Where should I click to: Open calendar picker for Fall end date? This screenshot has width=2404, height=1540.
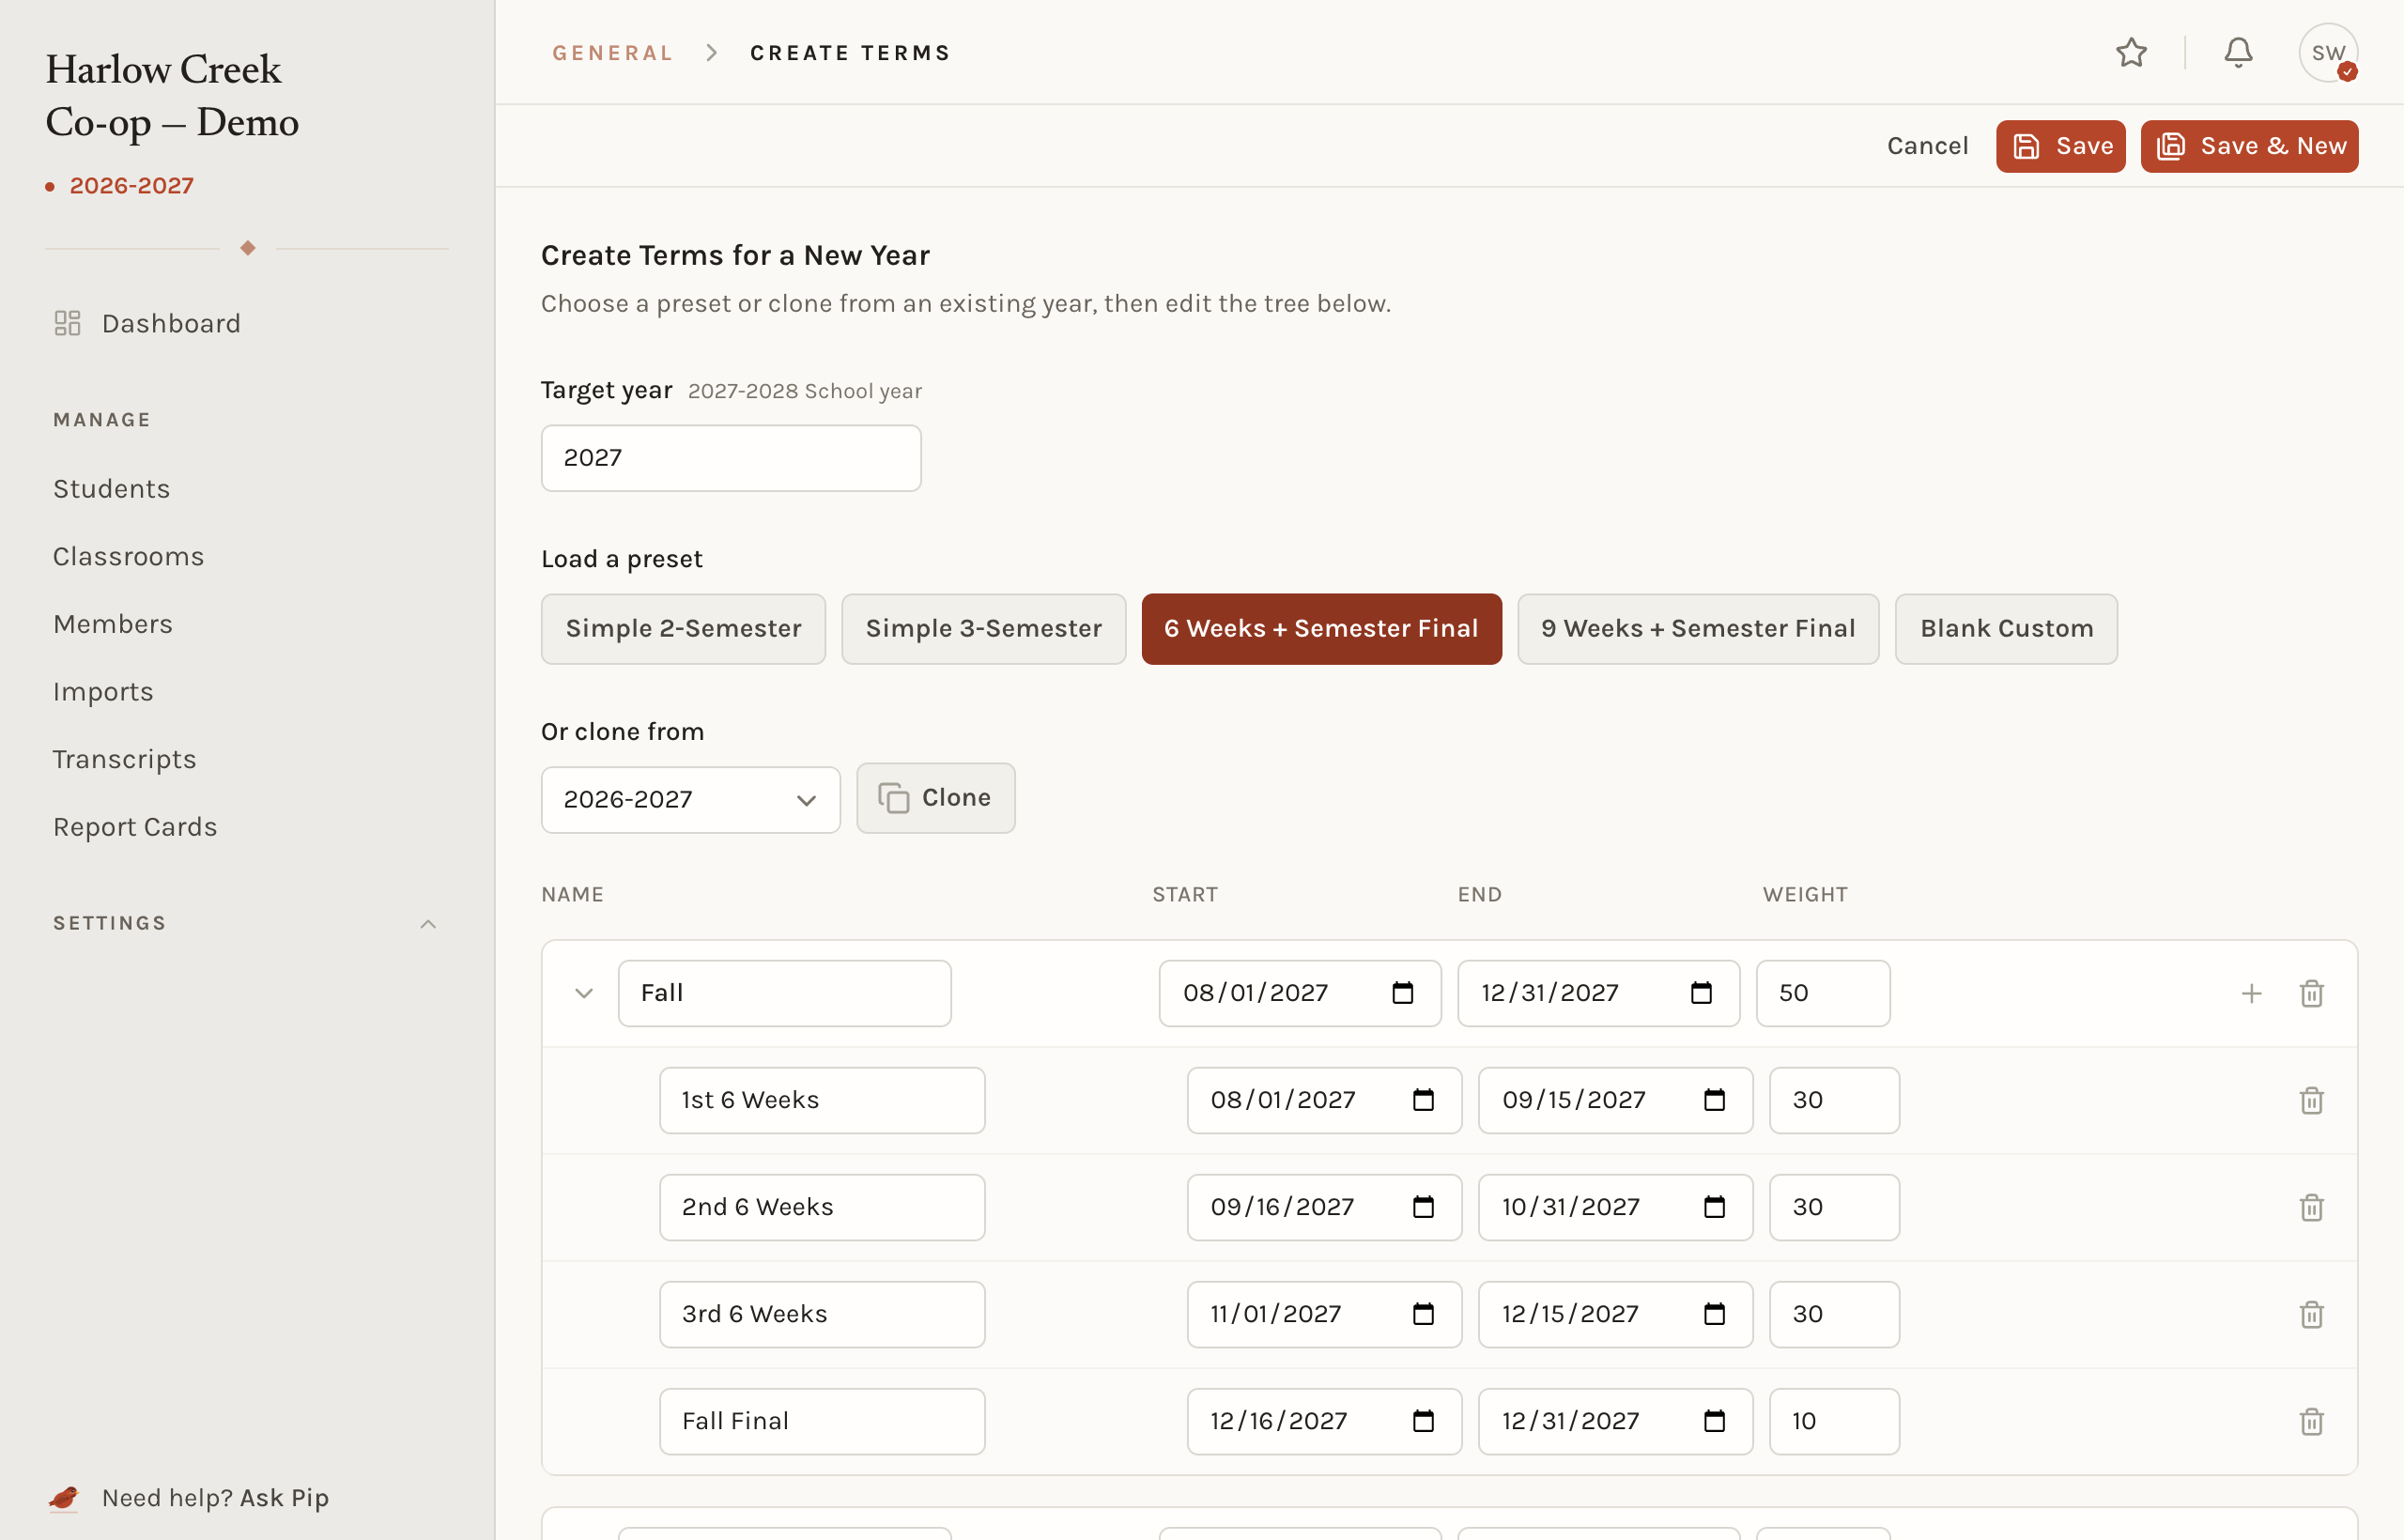click(x=1701, y=993)
